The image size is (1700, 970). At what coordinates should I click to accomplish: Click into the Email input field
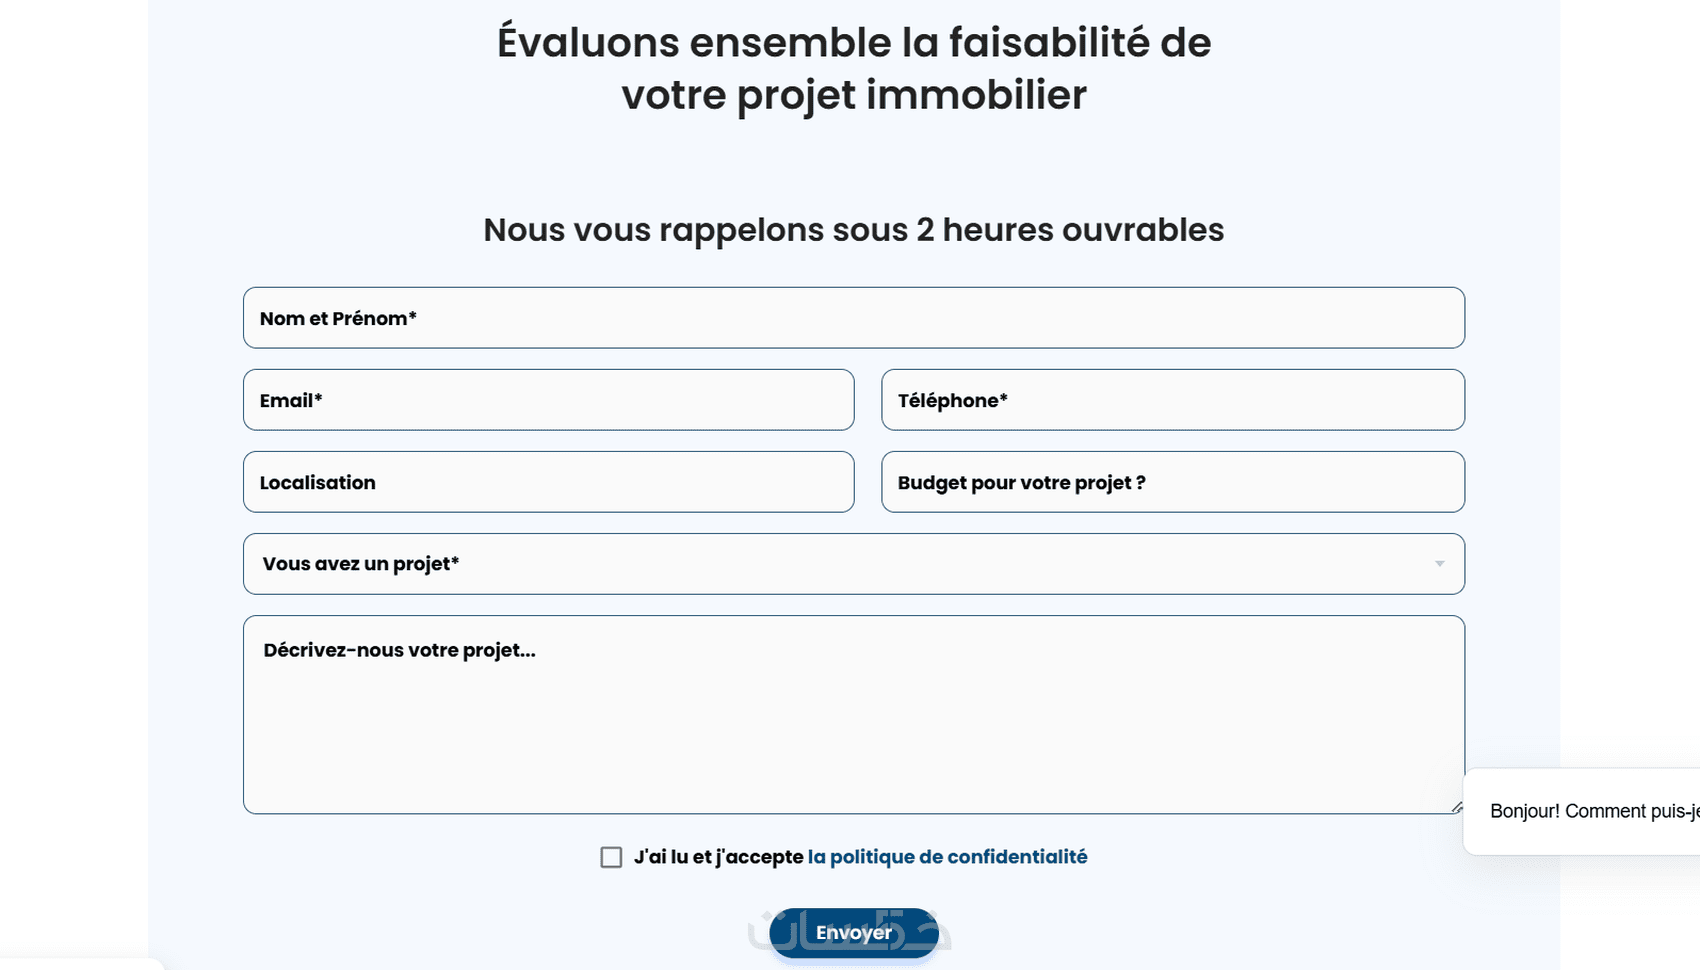pos(548,400)
